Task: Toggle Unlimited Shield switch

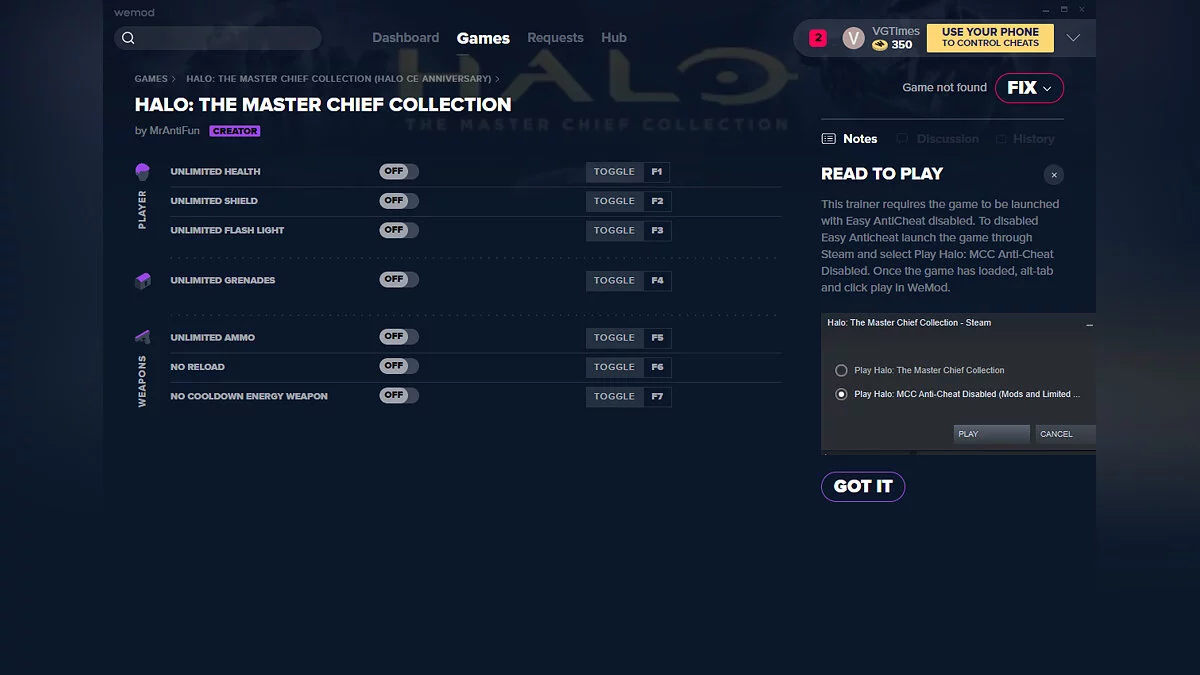Action: pyautogui.click(x=399, y=201)
